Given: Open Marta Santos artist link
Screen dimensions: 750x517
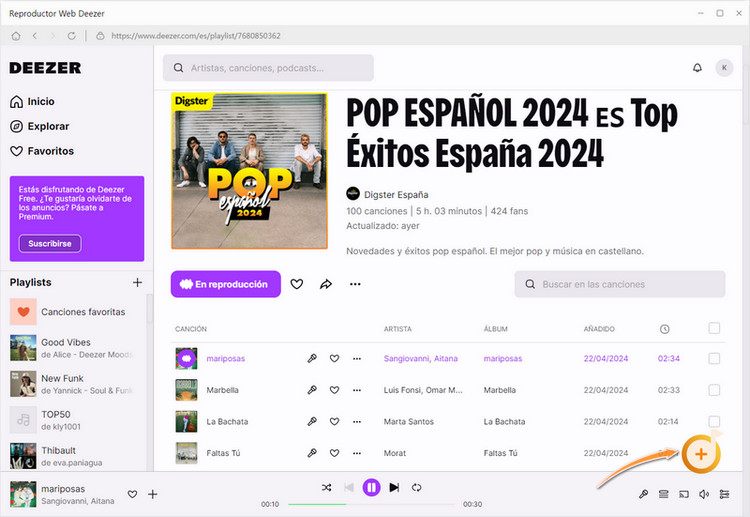Looking at the screenshot, I should click(408, 421).
